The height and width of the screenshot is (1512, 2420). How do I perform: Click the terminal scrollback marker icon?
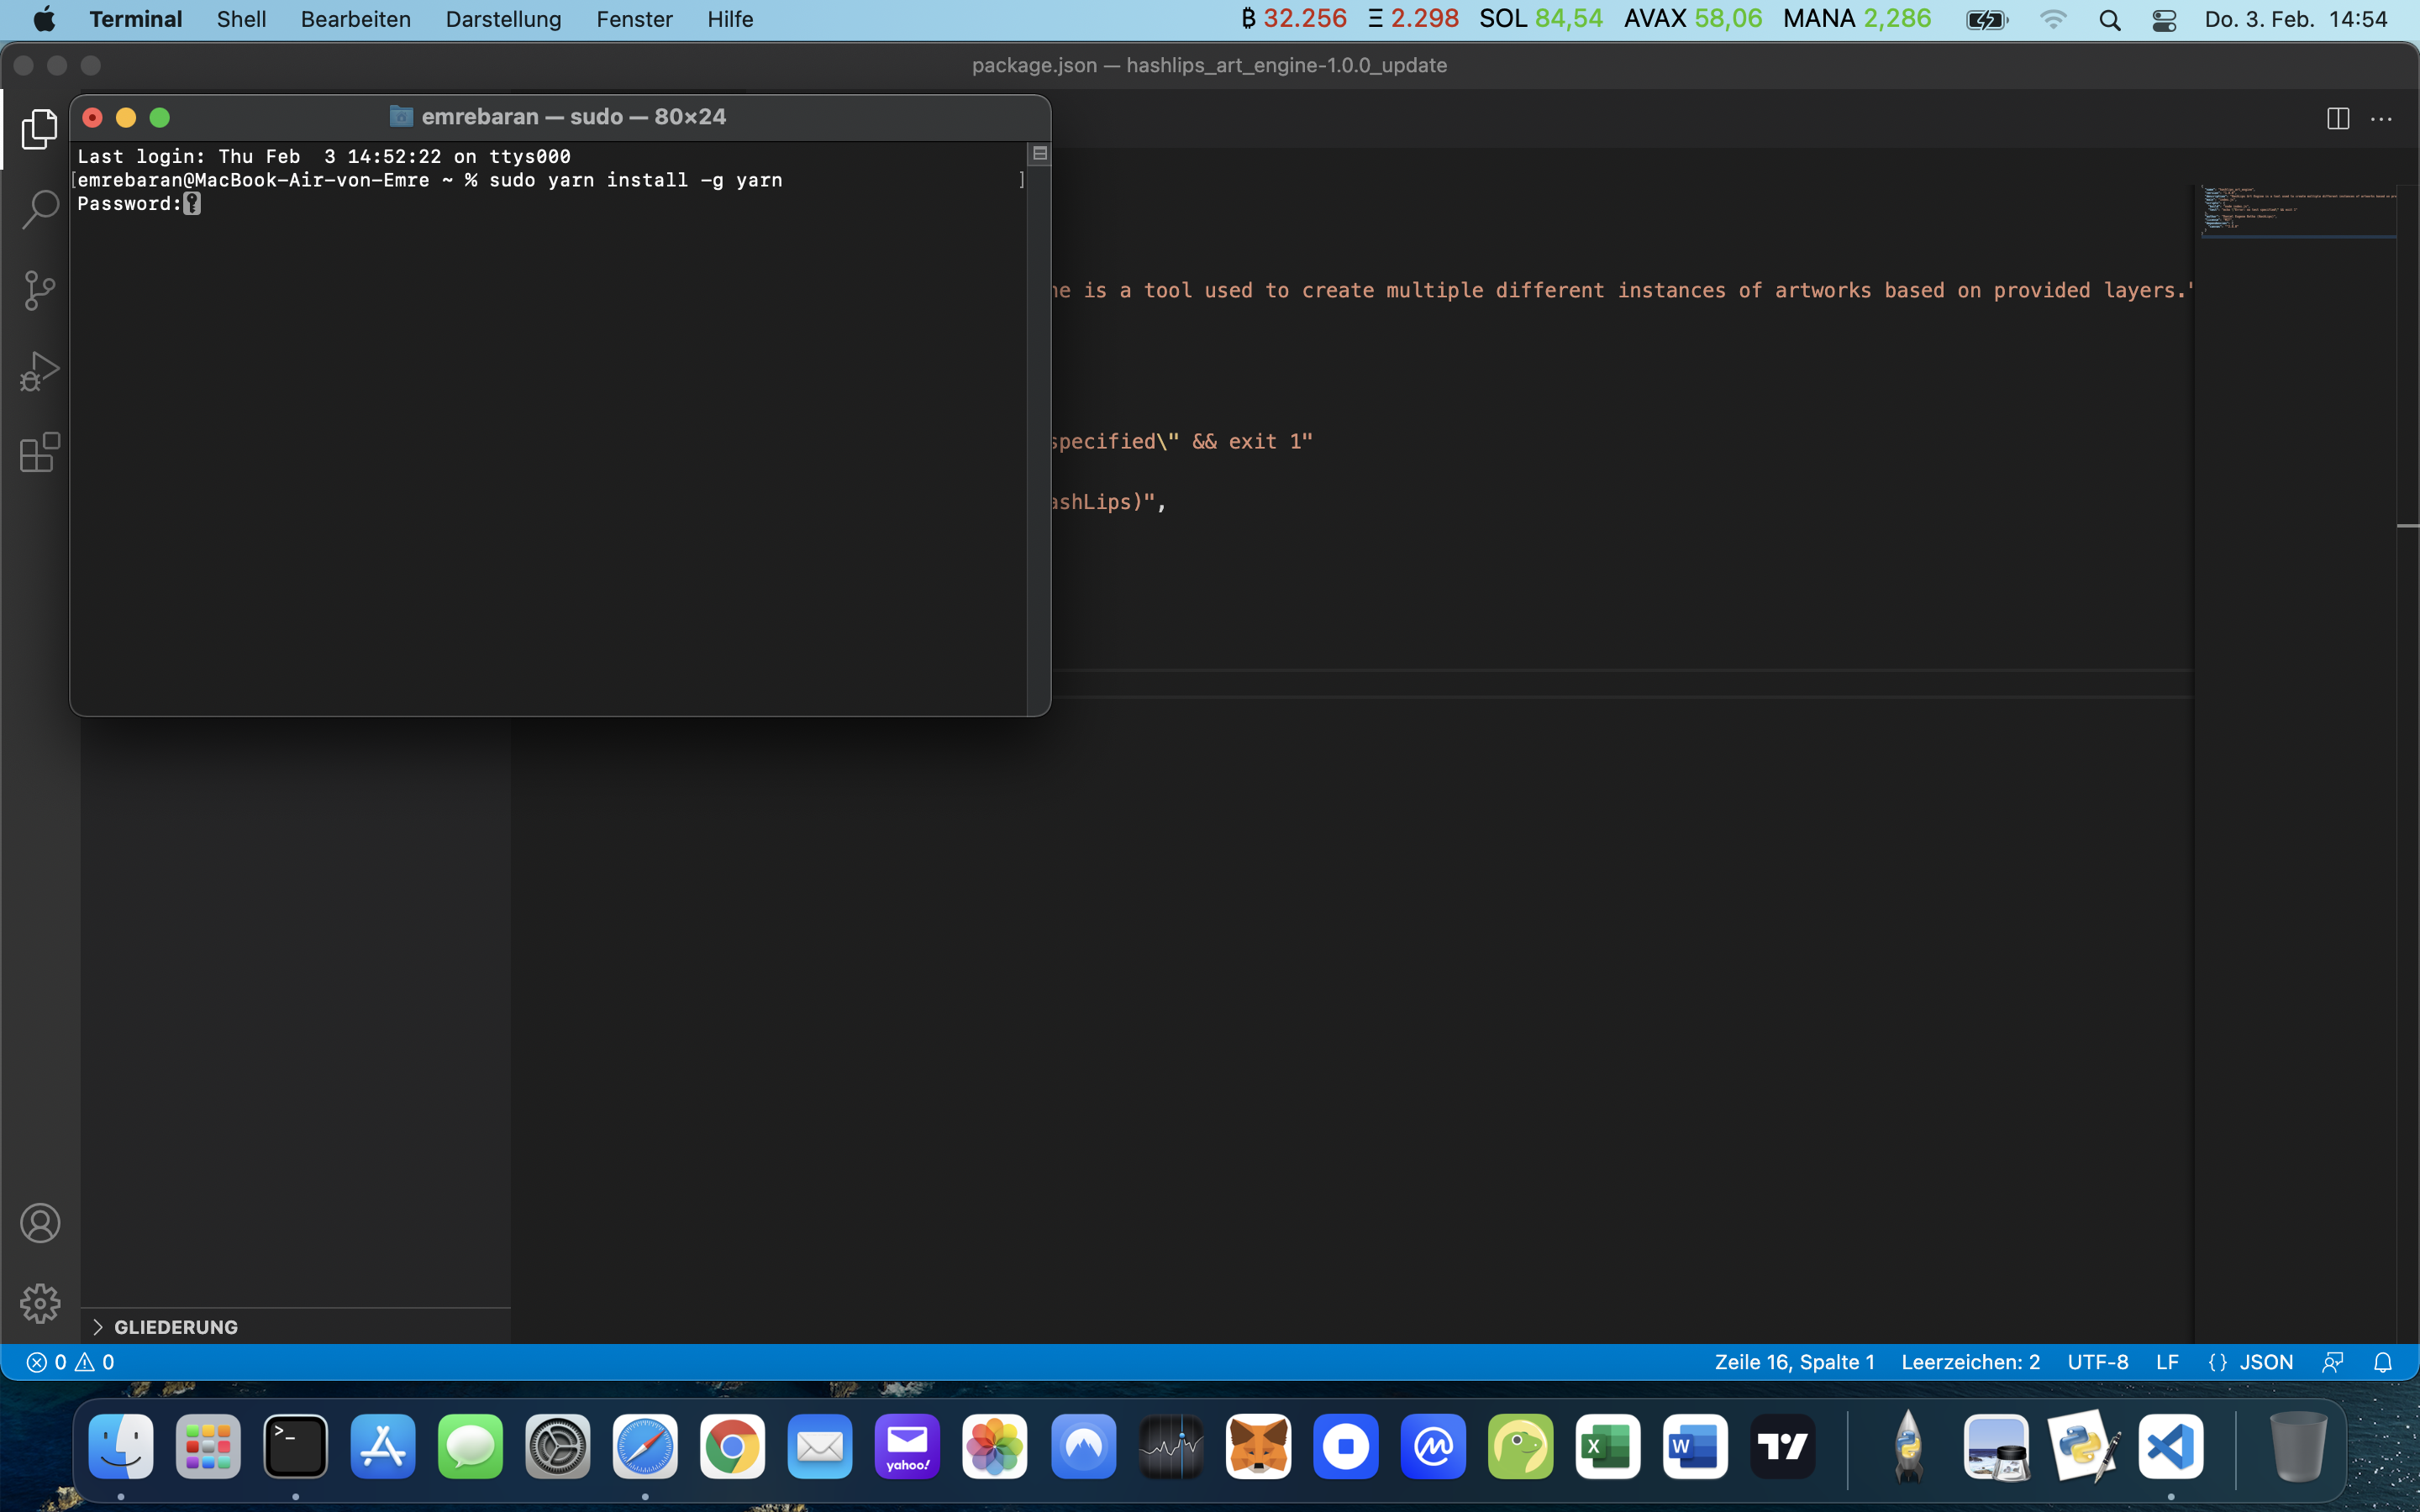(x=1040, y=153)
